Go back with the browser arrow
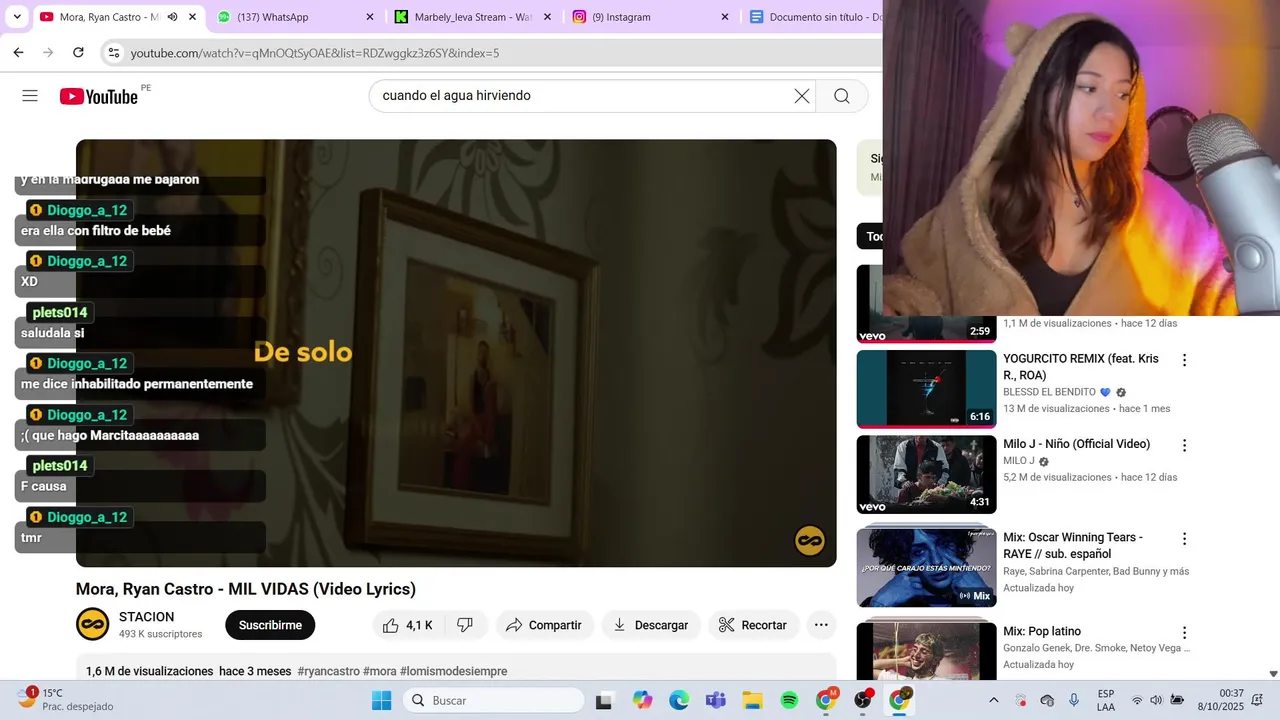The height and width of the screenshot is (720, 1280). tap(18, 52)
